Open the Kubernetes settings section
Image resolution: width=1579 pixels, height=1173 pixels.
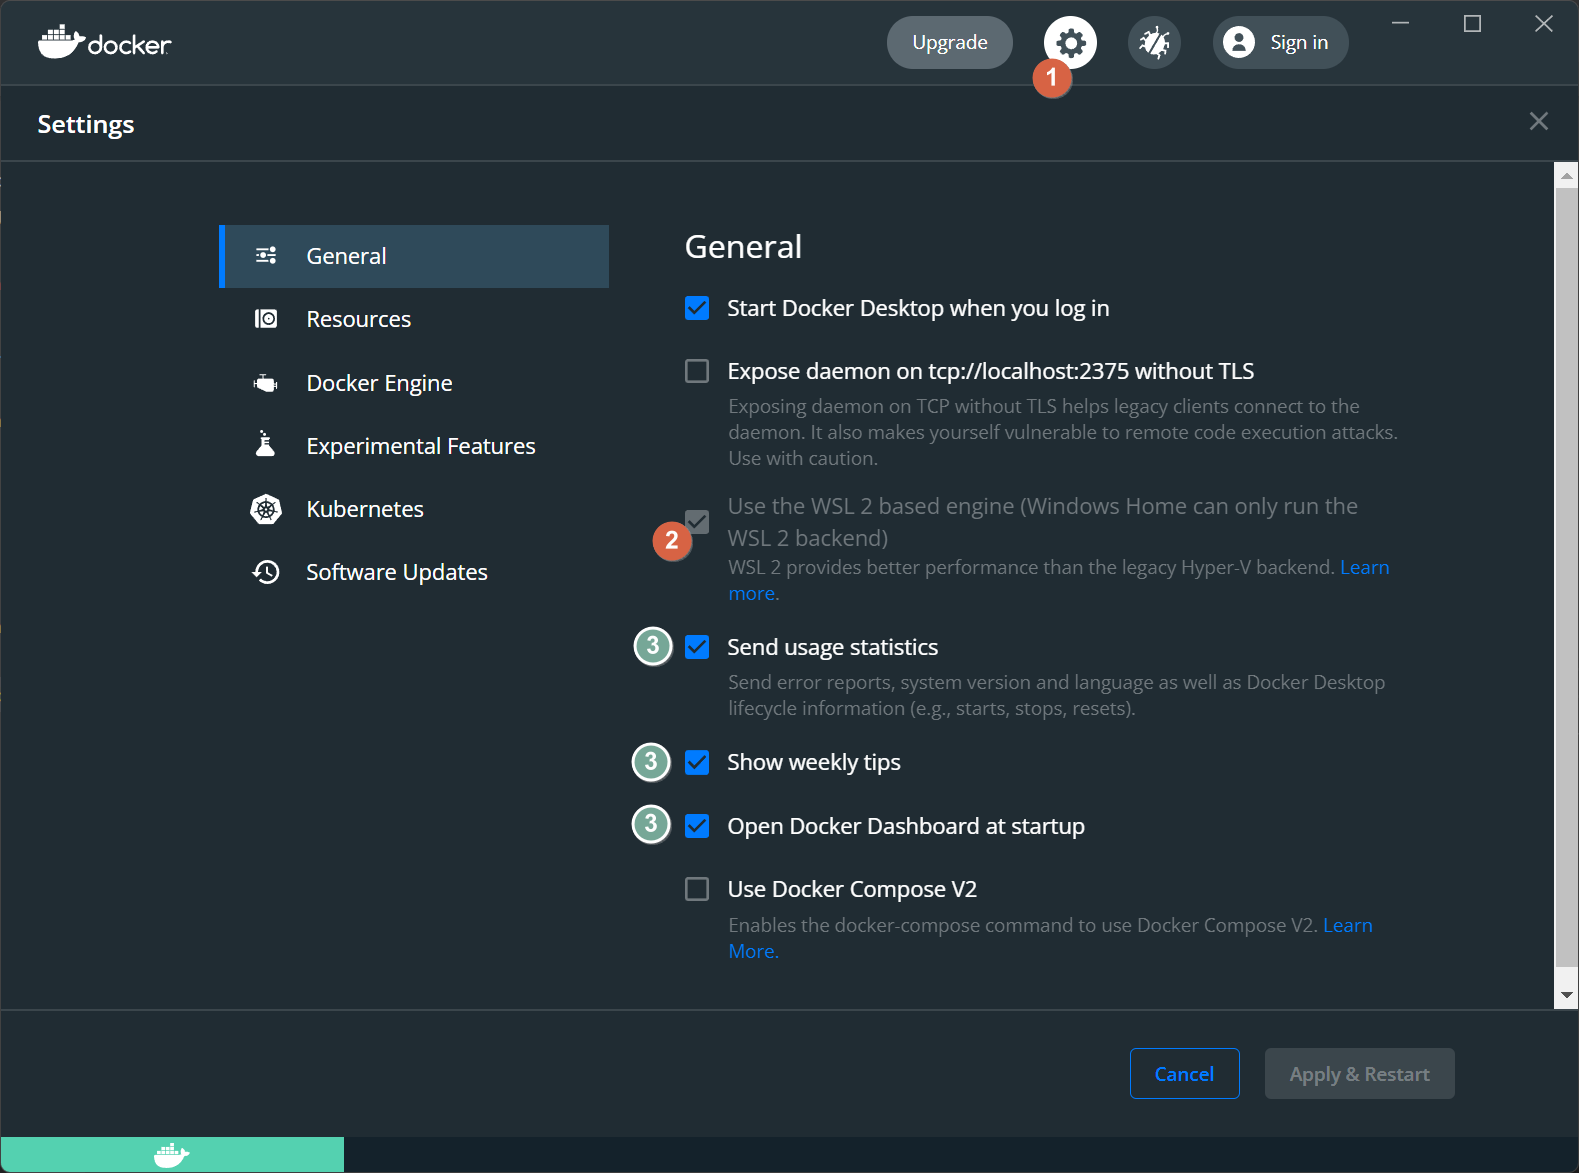pos(414,509)
